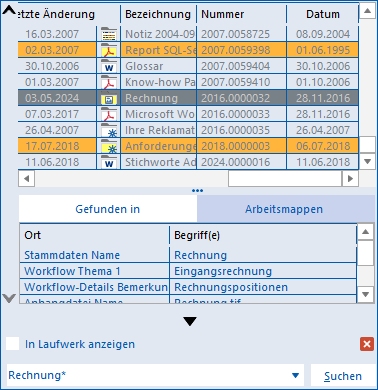Click the Word icon of Stichworte Ad row
Viewport: 378px width, 390px height.
pyautogui.click(x=109, y=162)
